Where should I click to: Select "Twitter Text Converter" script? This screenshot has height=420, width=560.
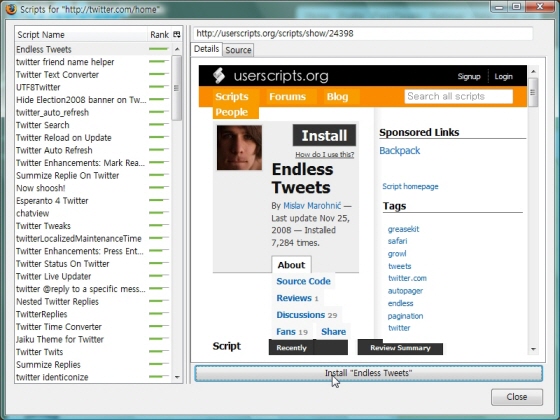coord(93,75)
